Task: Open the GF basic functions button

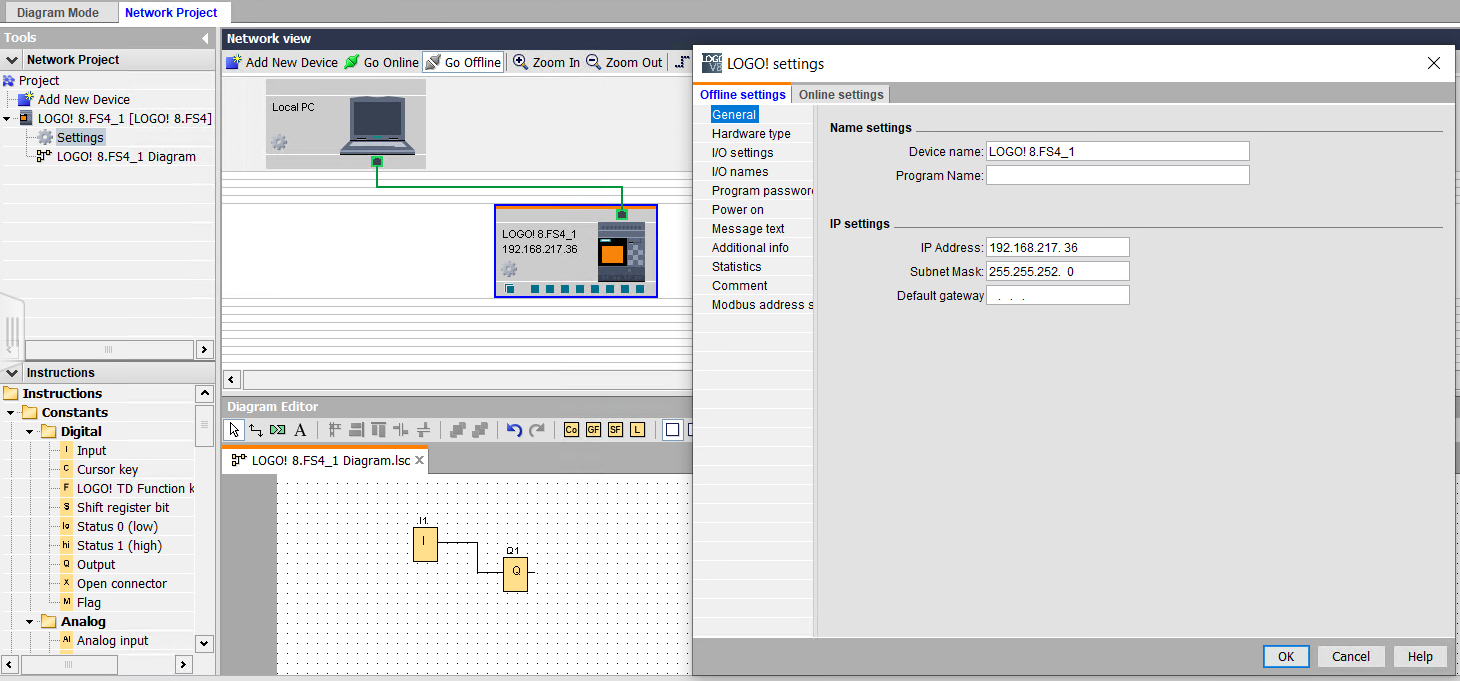Action: point(593,430)
